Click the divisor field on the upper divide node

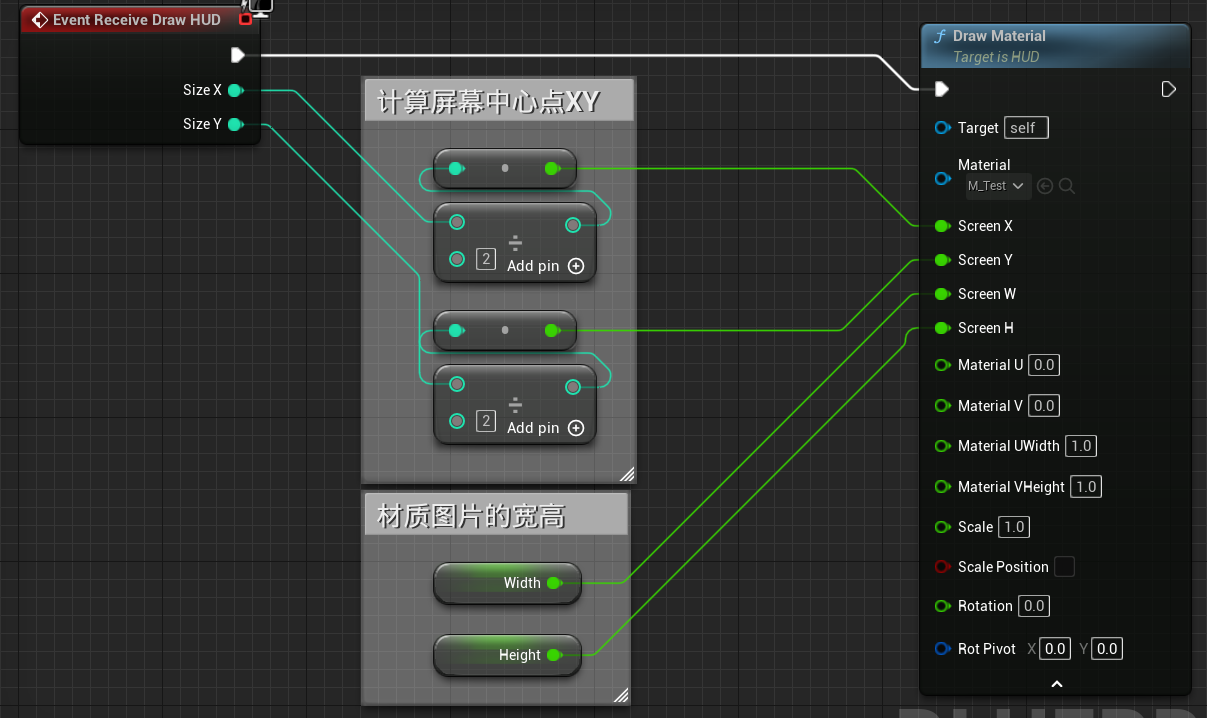486,260
